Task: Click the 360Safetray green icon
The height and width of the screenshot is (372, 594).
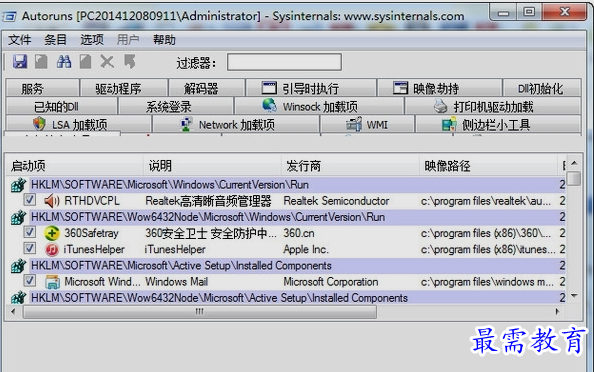Action: coord(52,233)
